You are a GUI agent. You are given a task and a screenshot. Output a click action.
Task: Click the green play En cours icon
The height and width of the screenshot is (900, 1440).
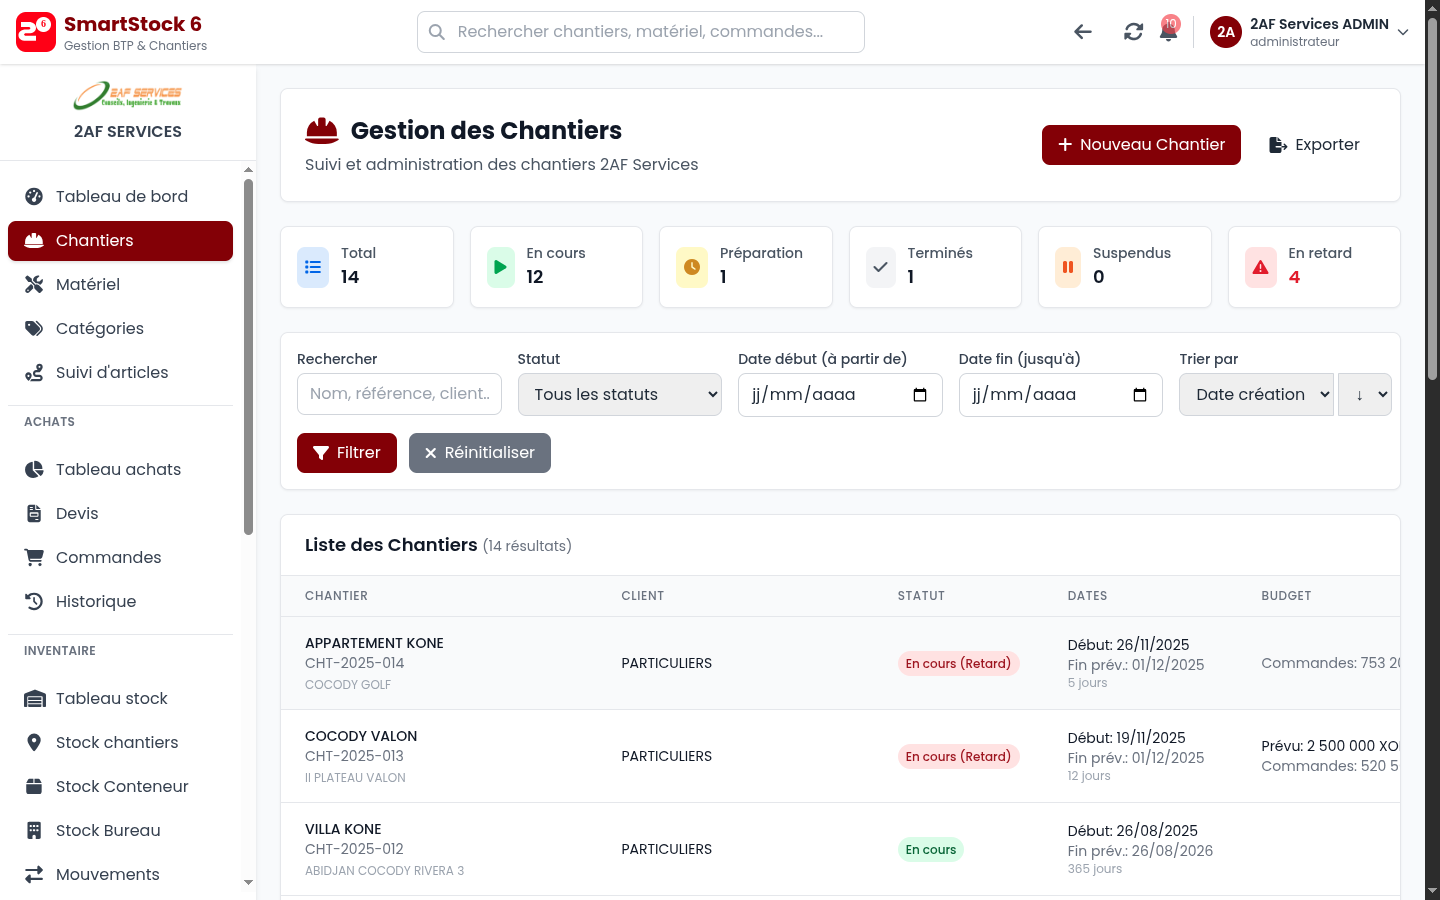click(x=501, y=267)
